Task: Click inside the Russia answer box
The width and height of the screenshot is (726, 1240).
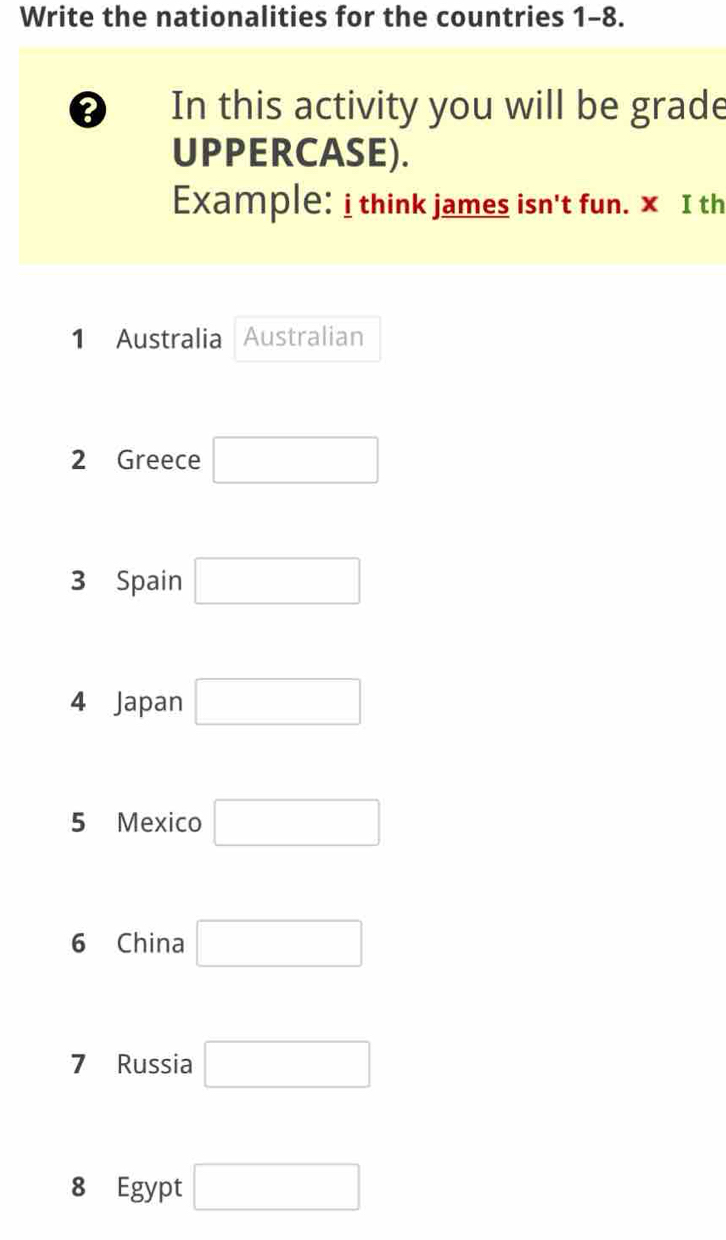Action: pos(287,1064)
